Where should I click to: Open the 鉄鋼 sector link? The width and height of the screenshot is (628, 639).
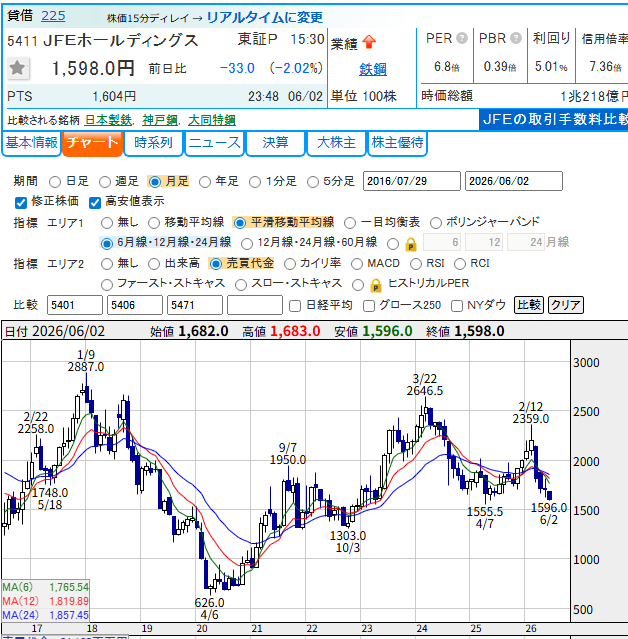click(x=372, y=69)
